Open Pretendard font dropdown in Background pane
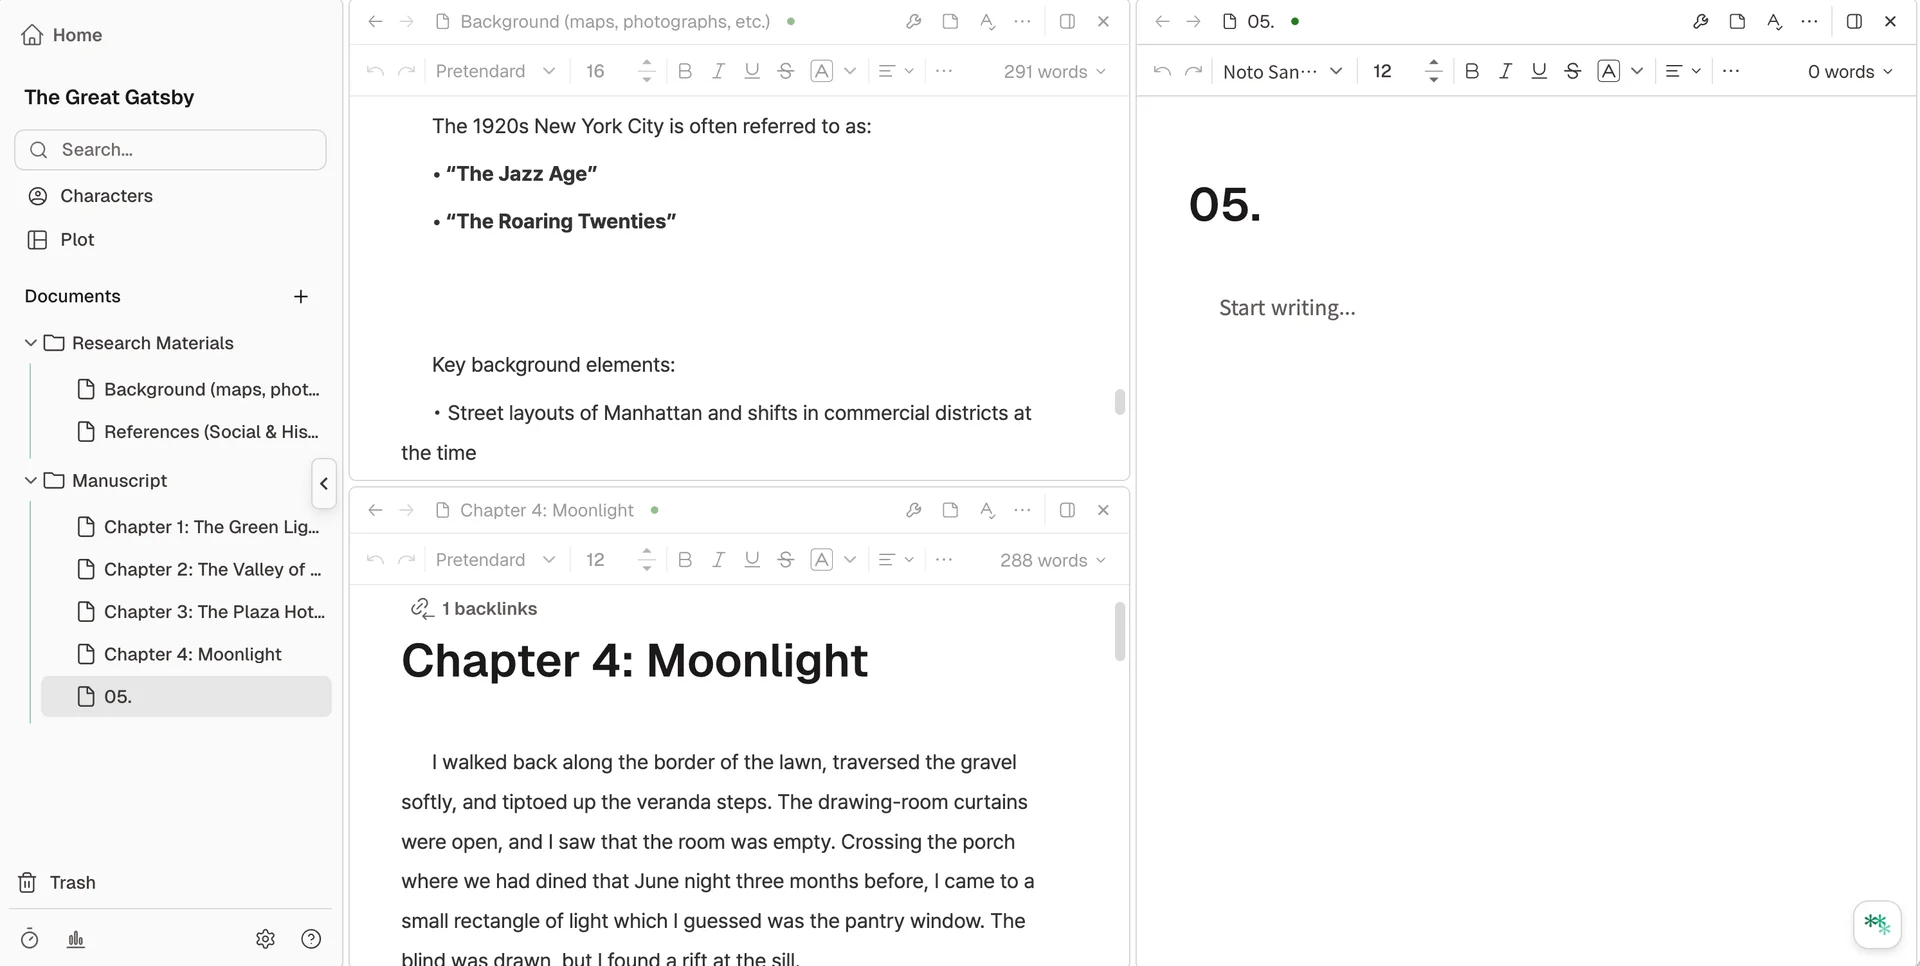Viewport: 1920px width, 966px height. [x=495, y=71]
